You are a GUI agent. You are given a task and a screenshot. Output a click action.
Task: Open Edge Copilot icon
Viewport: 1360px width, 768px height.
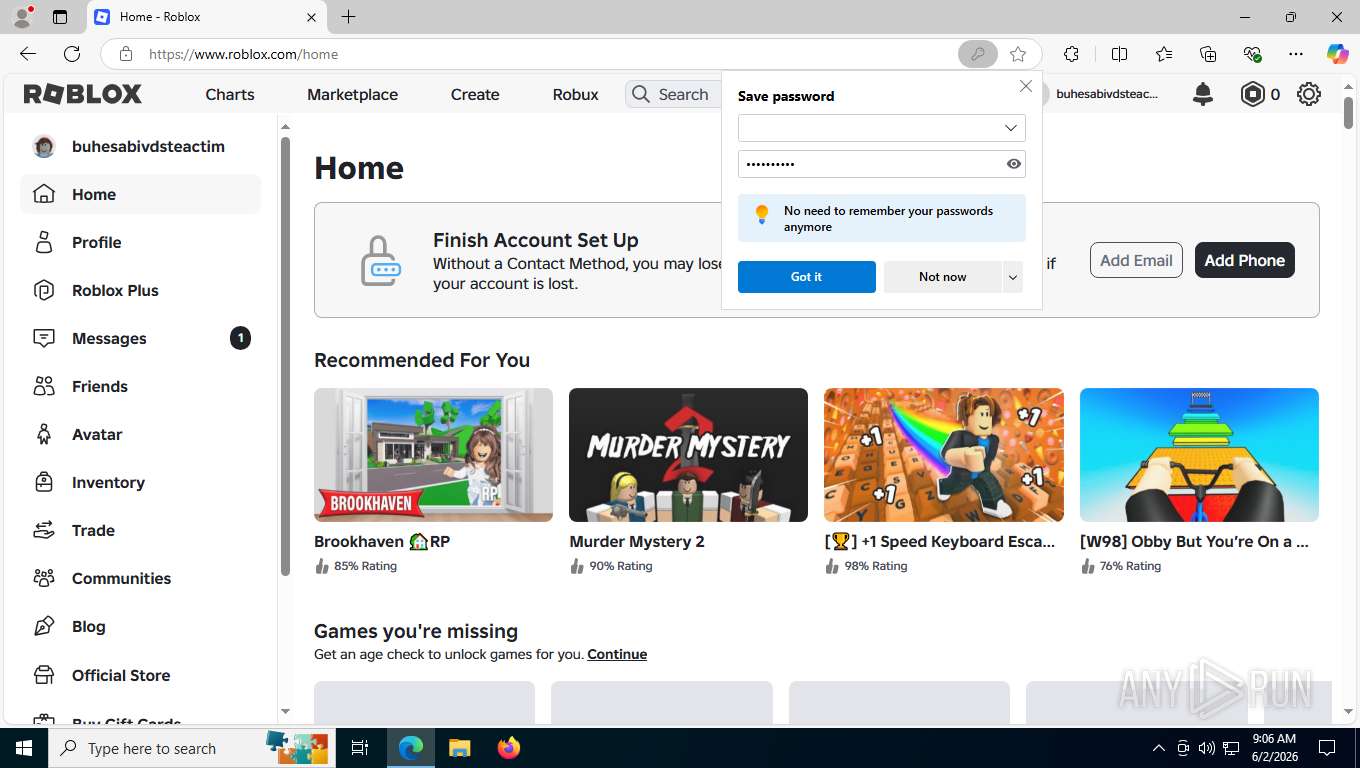pyautogui.click(x=1337, y=54)
